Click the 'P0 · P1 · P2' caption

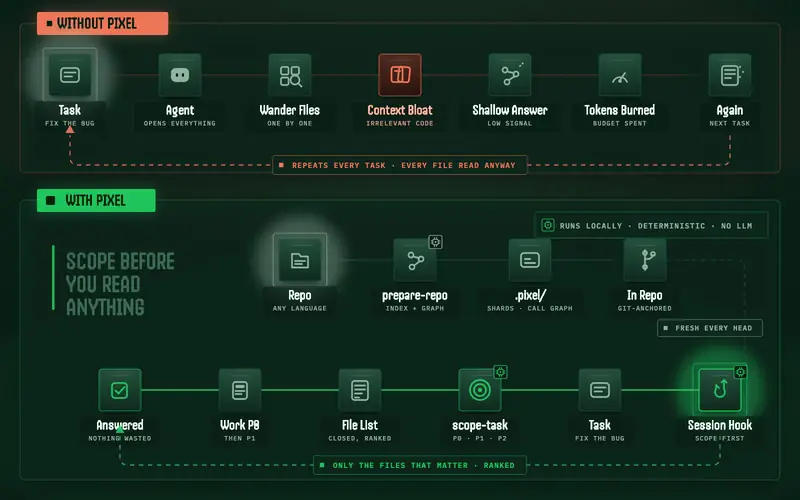pos(480,438)
